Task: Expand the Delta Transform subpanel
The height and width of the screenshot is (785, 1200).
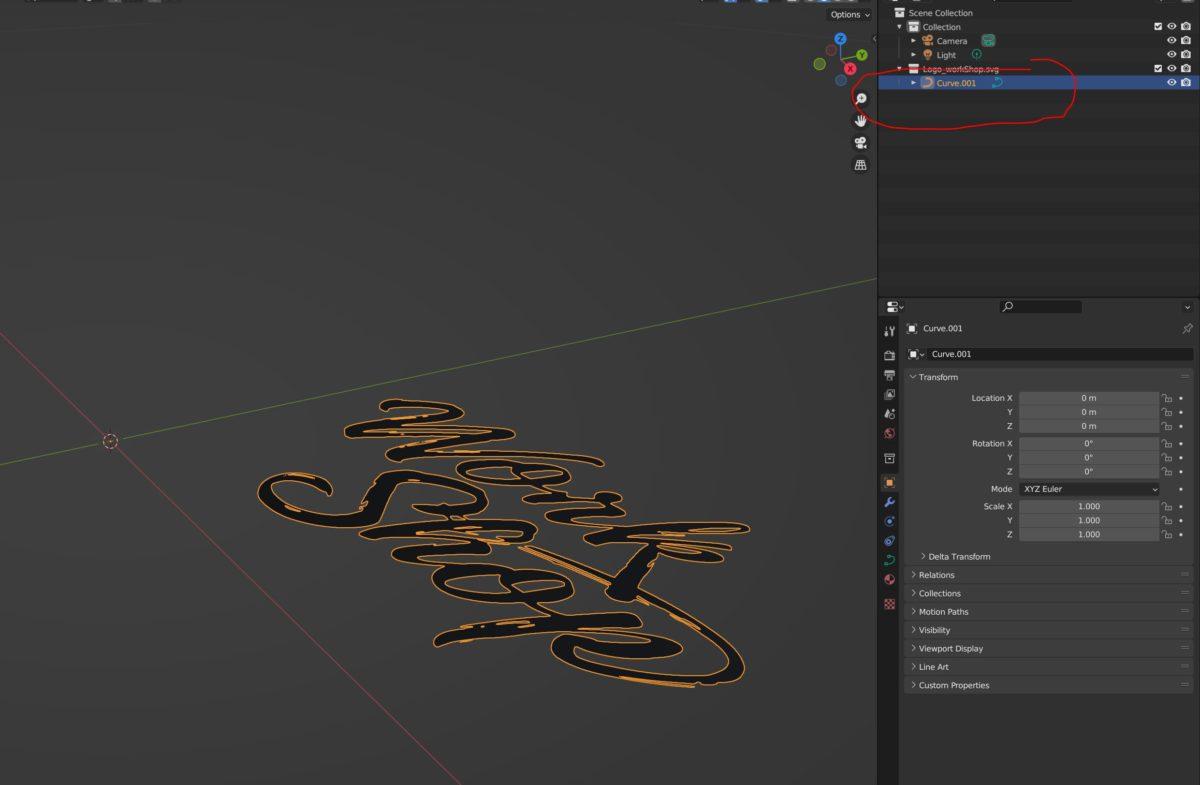Action: pyautogui.click(x=954, y=556)
